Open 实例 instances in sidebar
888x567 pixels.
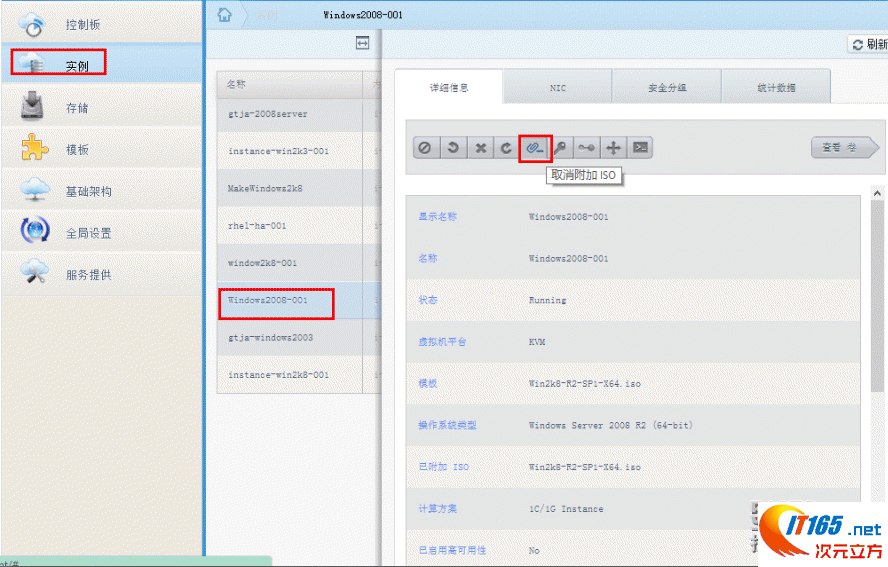tap(102, 63)
